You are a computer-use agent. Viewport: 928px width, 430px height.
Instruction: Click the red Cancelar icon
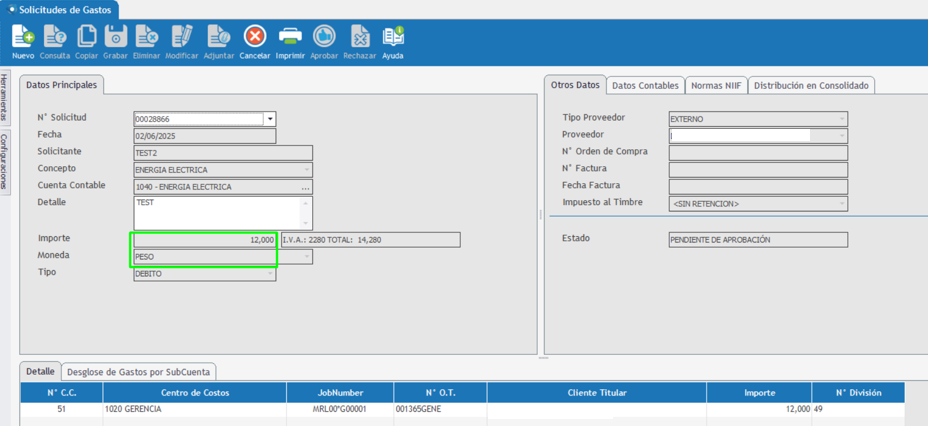point(255,38)
